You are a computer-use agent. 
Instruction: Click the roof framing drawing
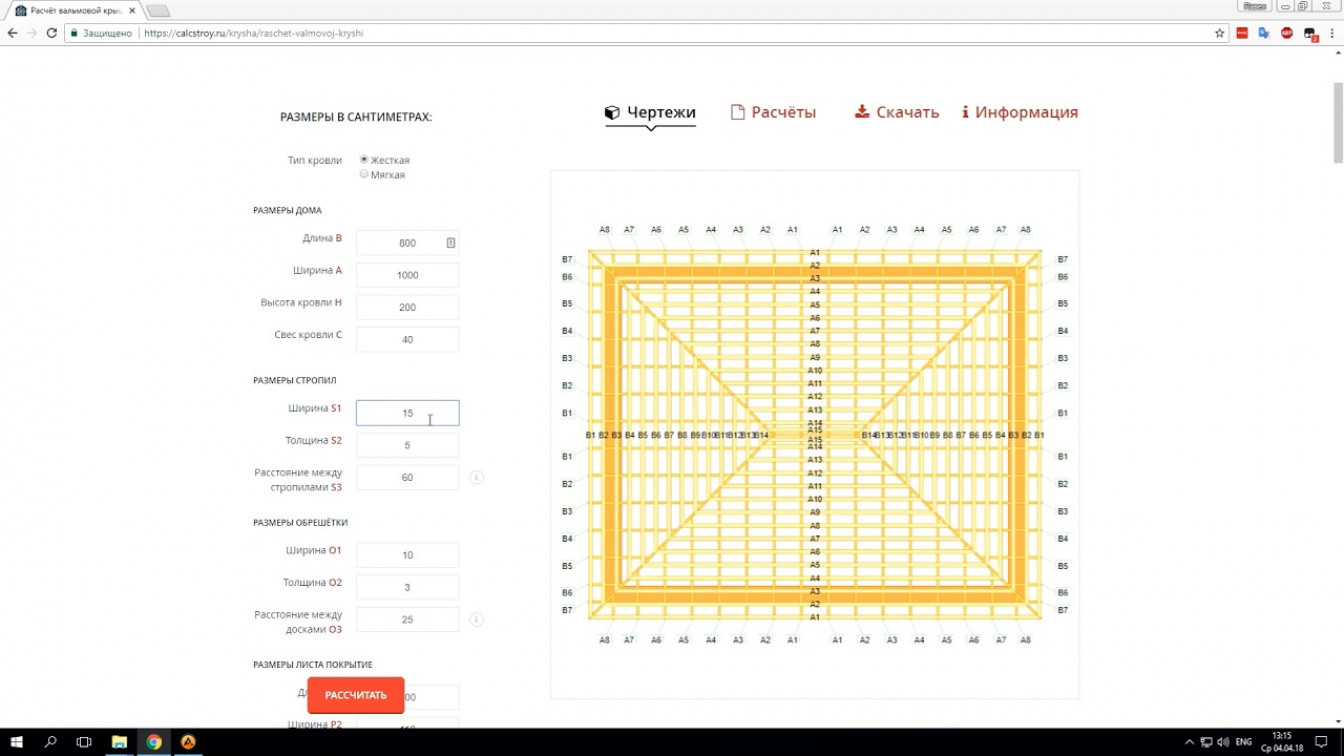[814, 434]
